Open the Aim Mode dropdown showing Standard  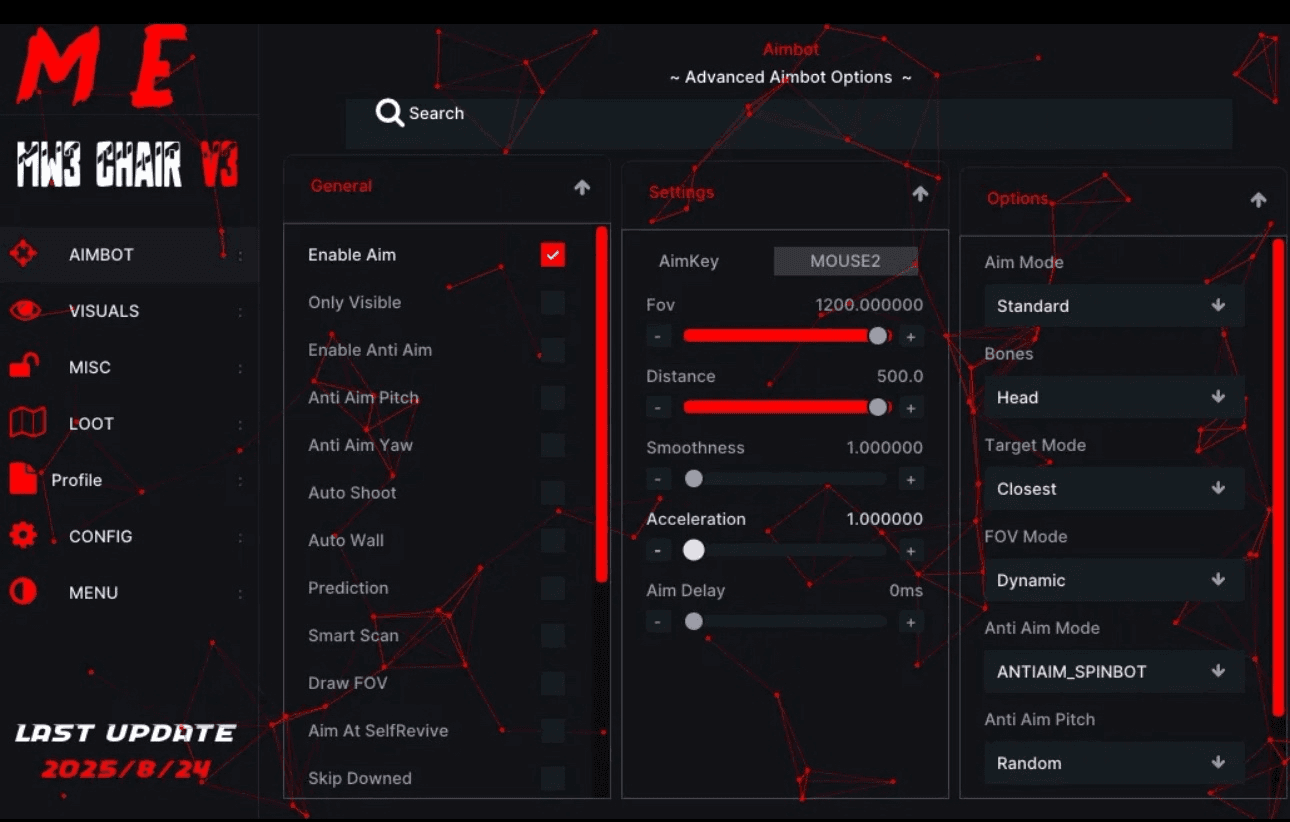(x=1114, y=306)
